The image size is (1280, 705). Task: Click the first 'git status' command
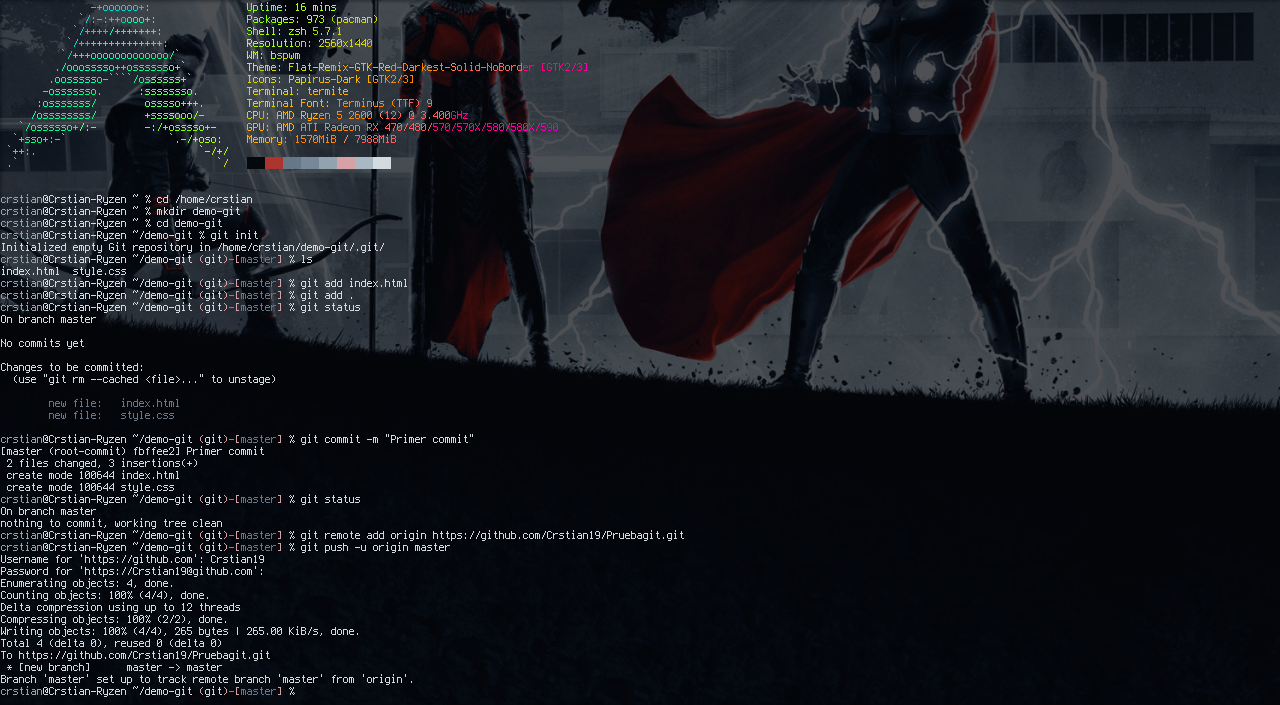[x=330, y=308]
